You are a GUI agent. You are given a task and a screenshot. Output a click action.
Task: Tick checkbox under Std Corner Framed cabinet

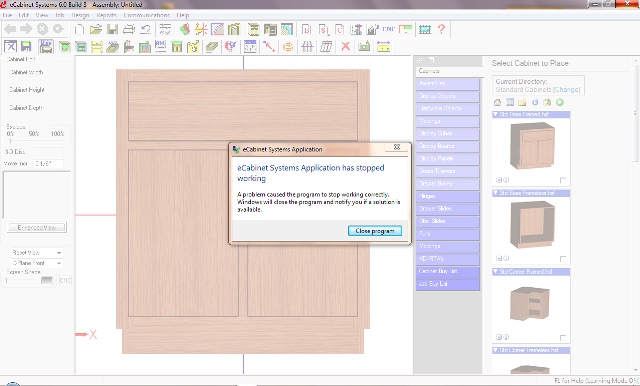(x=563, y=337)
